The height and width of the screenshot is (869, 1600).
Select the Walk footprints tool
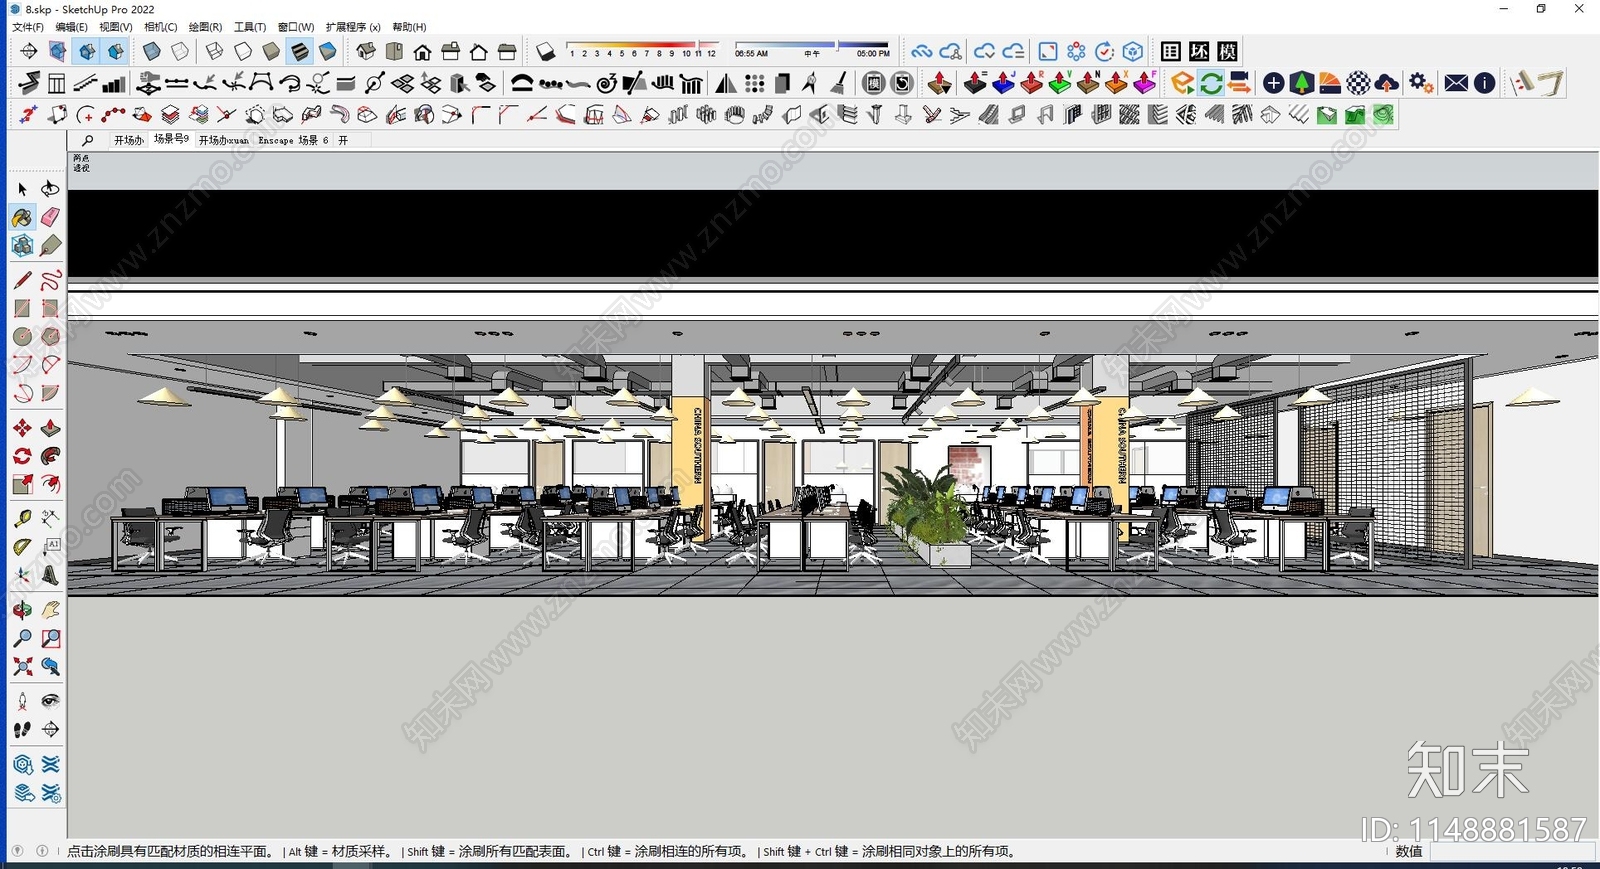point(22,730)
